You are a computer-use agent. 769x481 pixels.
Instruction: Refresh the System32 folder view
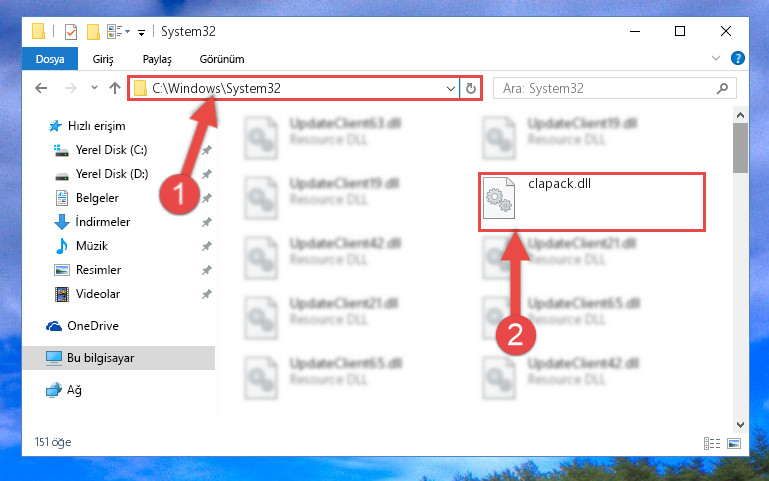[x=471, y=88]
